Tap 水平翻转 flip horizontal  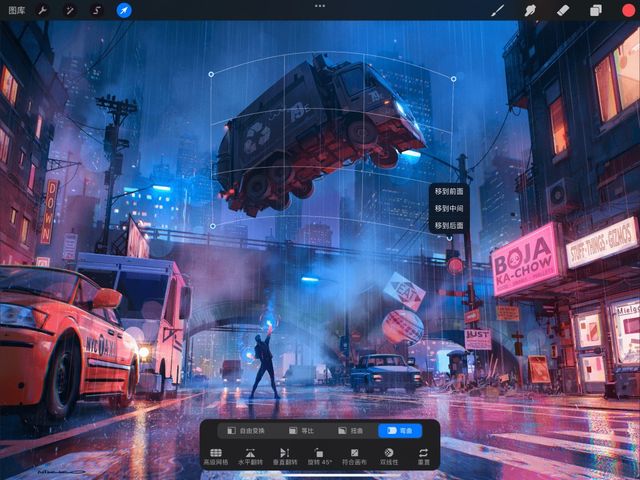pos(250,457)
